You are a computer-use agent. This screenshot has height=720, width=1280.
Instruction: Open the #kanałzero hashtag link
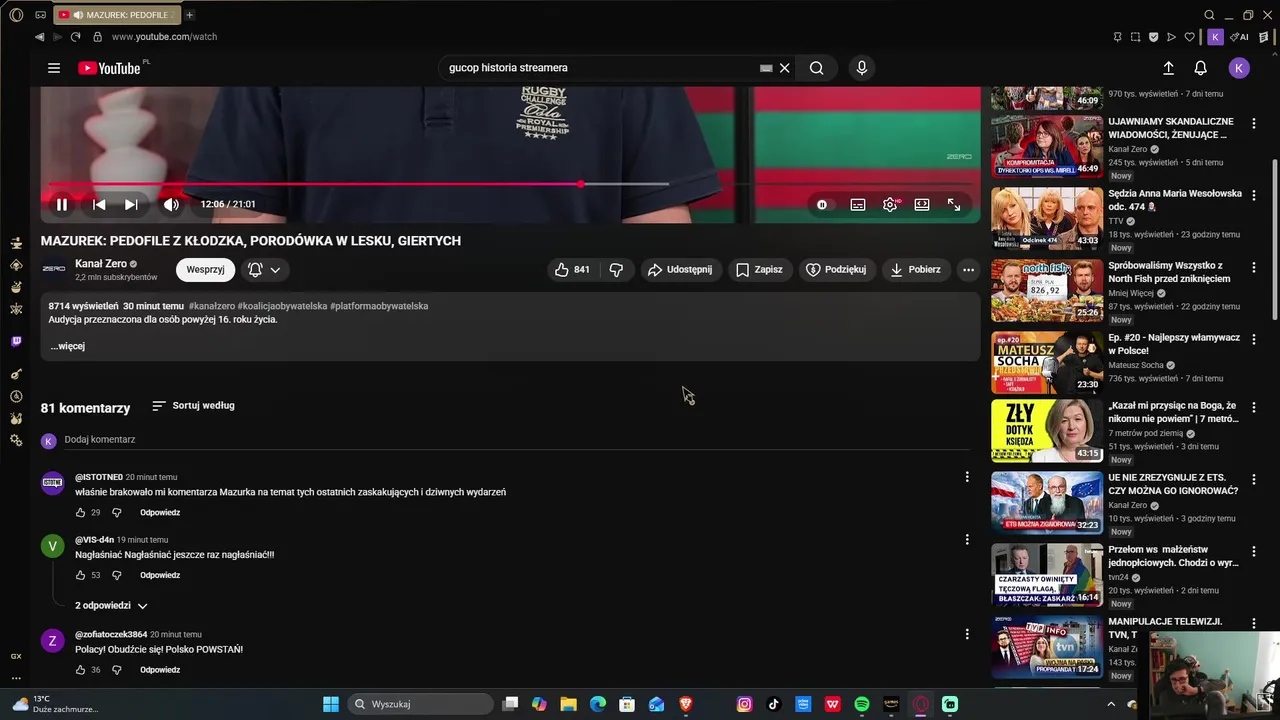(x=212, y=306)
